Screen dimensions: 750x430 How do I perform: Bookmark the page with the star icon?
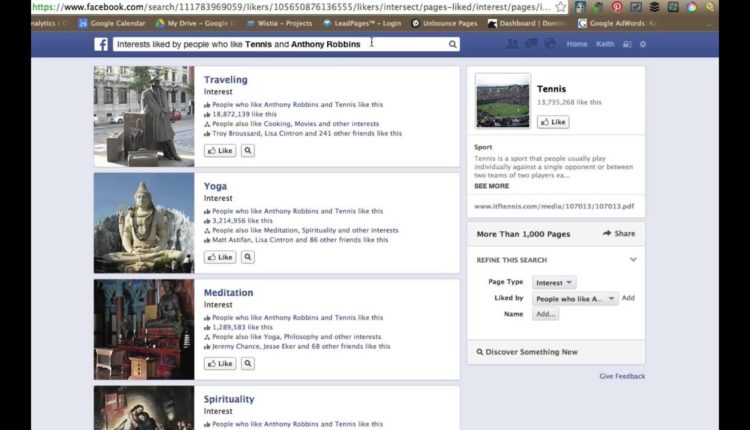(x=561, y=7)
